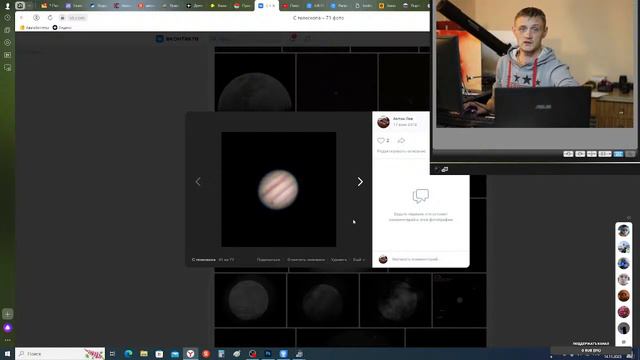This screenshot has height=360, width=640.
Task: Open the Moon photo thumbnail above the viewer
Action: coord(255,82)
